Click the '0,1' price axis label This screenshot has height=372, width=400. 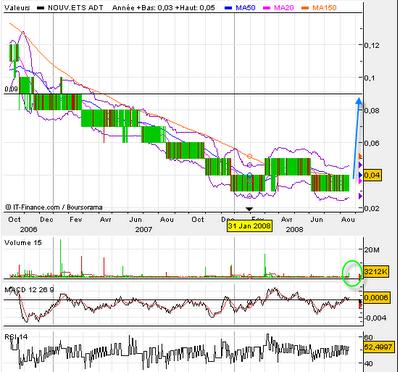pos(369,78)
